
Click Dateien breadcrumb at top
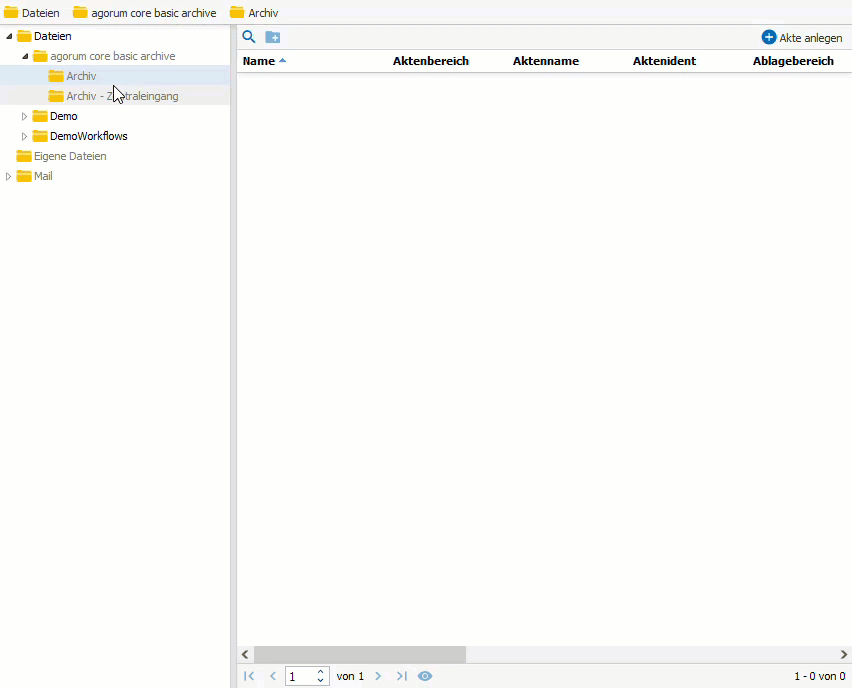point(40,13)
